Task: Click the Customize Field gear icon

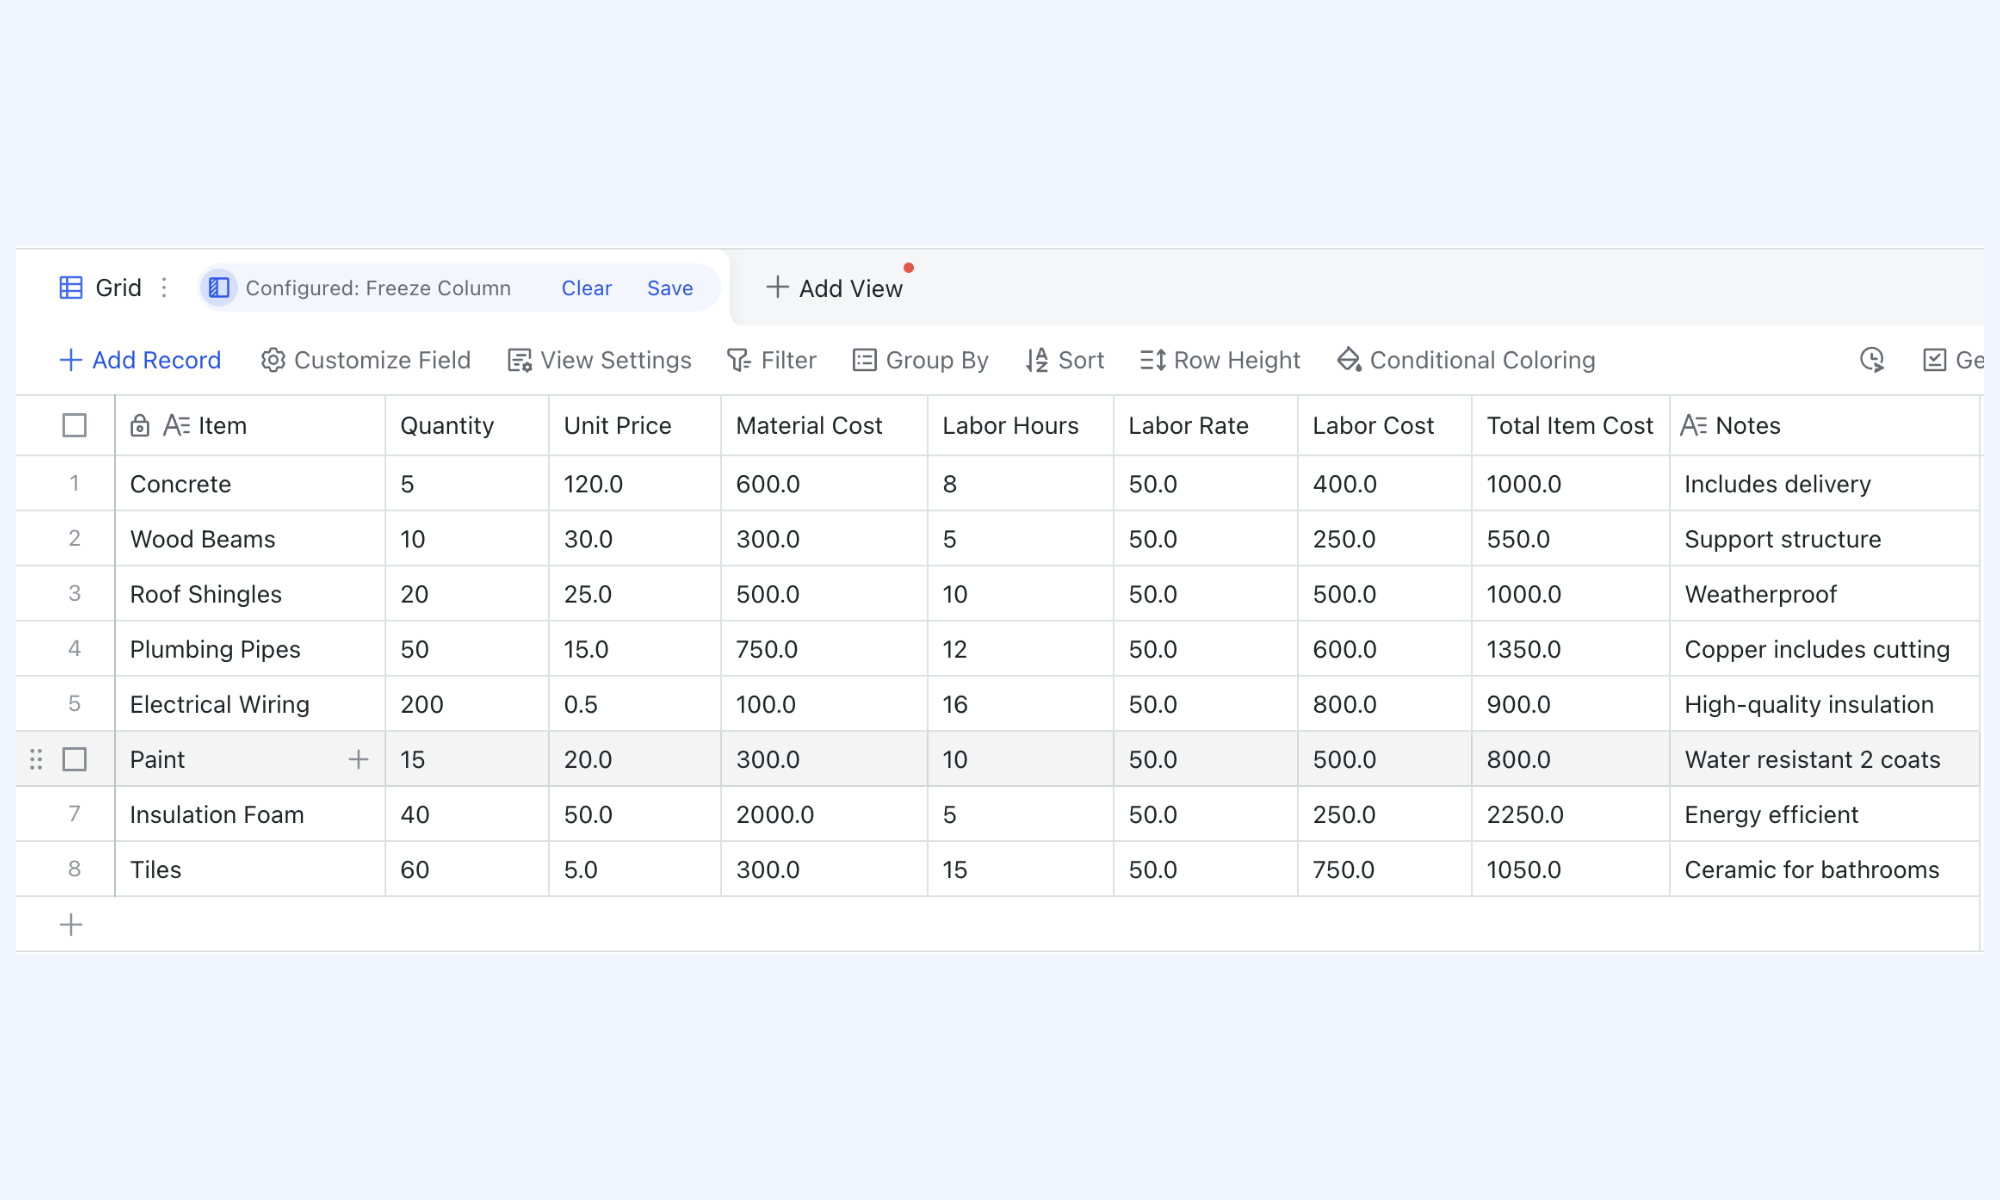Action: [273, 360]
